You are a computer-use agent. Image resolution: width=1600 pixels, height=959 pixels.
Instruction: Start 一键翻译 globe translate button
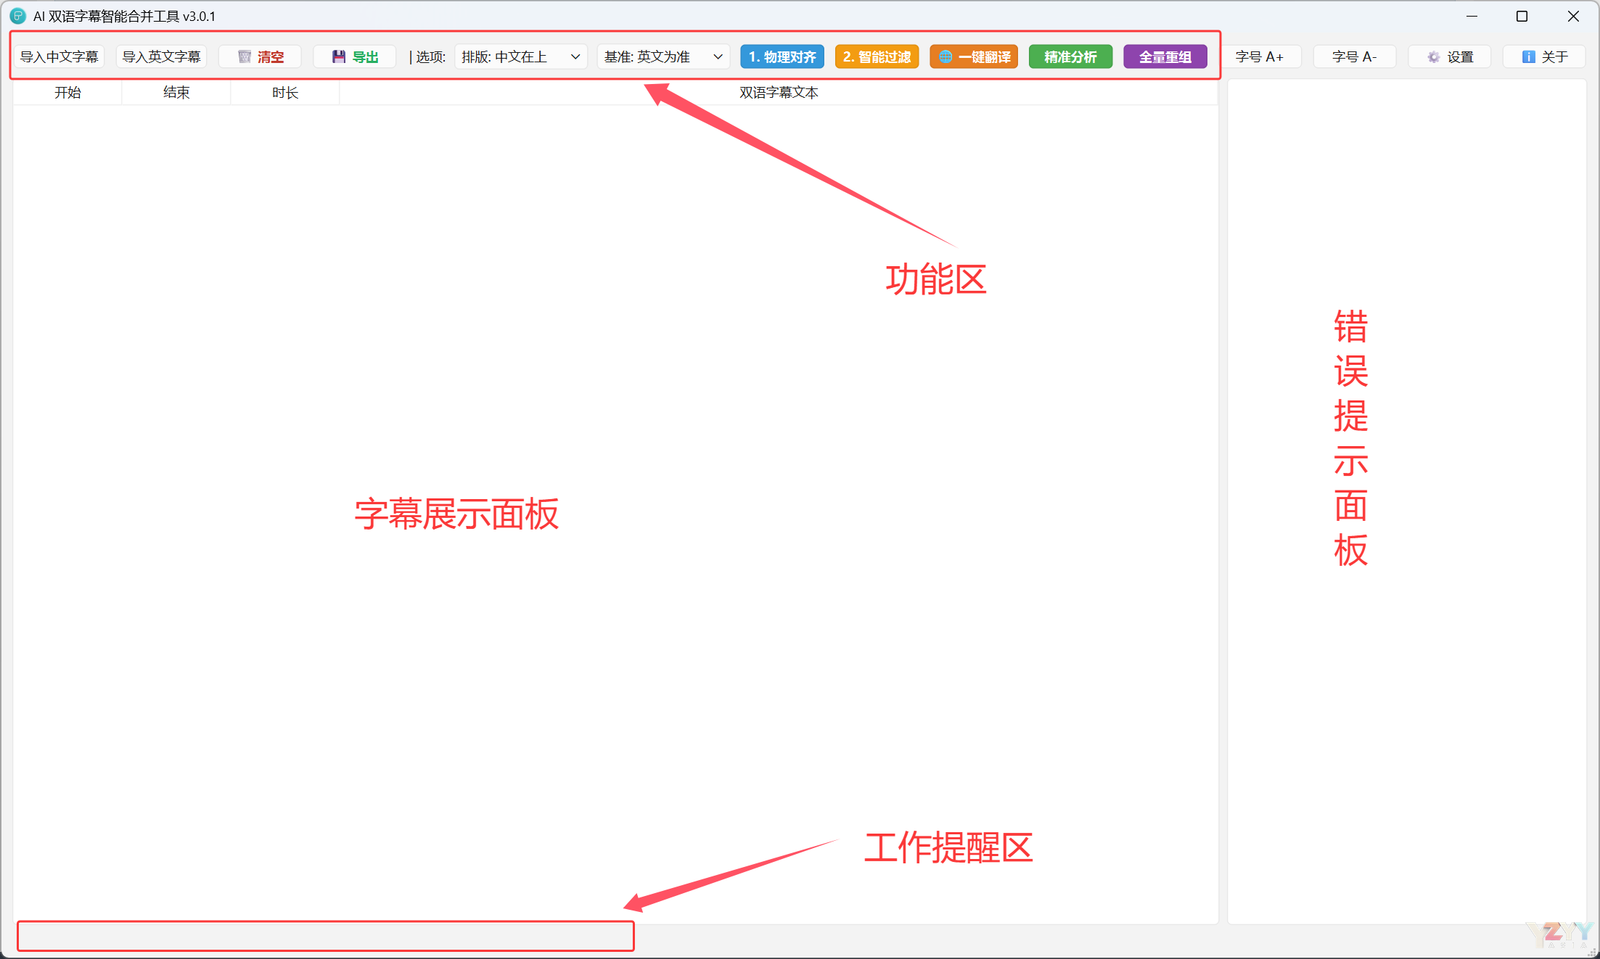pos(973,57)
